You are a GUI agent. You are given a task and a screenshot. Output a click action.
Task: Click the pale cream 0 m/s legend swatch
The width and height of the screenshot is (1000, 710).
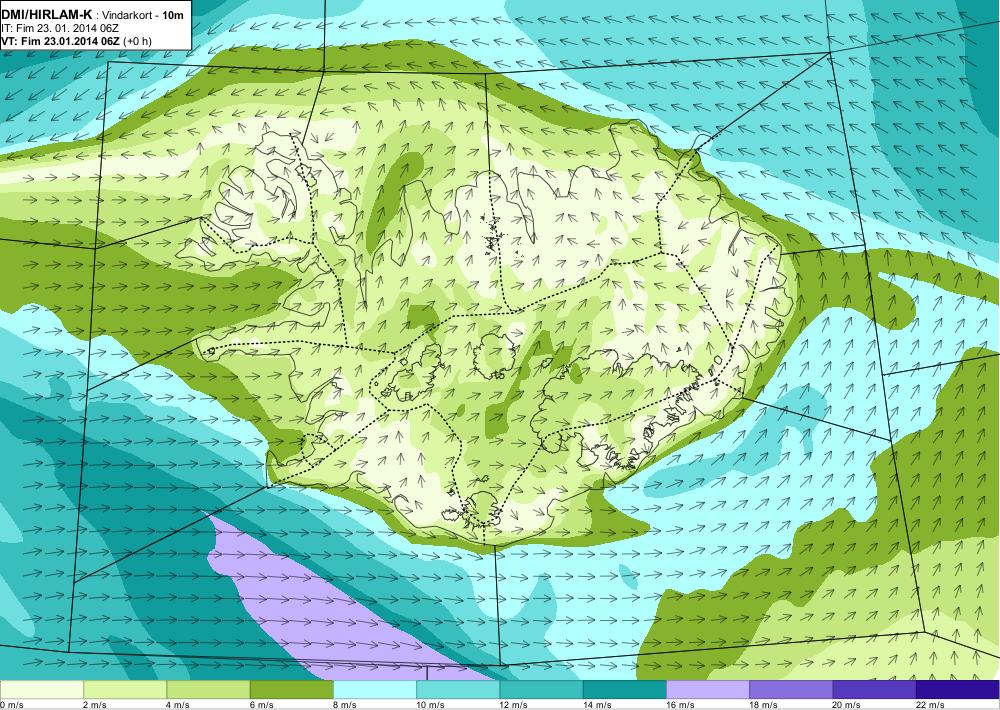[x=41, y=690]
